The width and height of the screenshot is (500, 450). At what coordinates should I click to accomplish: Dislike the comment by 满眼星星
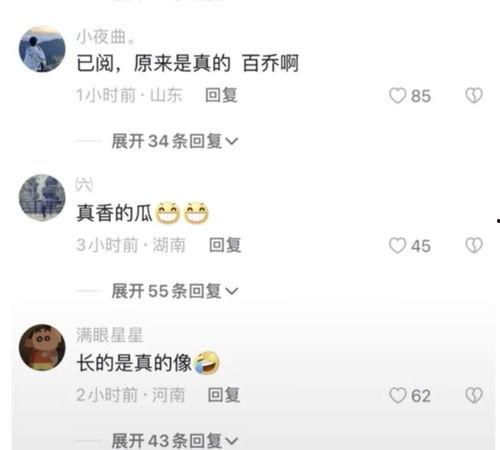click(474, 396)
